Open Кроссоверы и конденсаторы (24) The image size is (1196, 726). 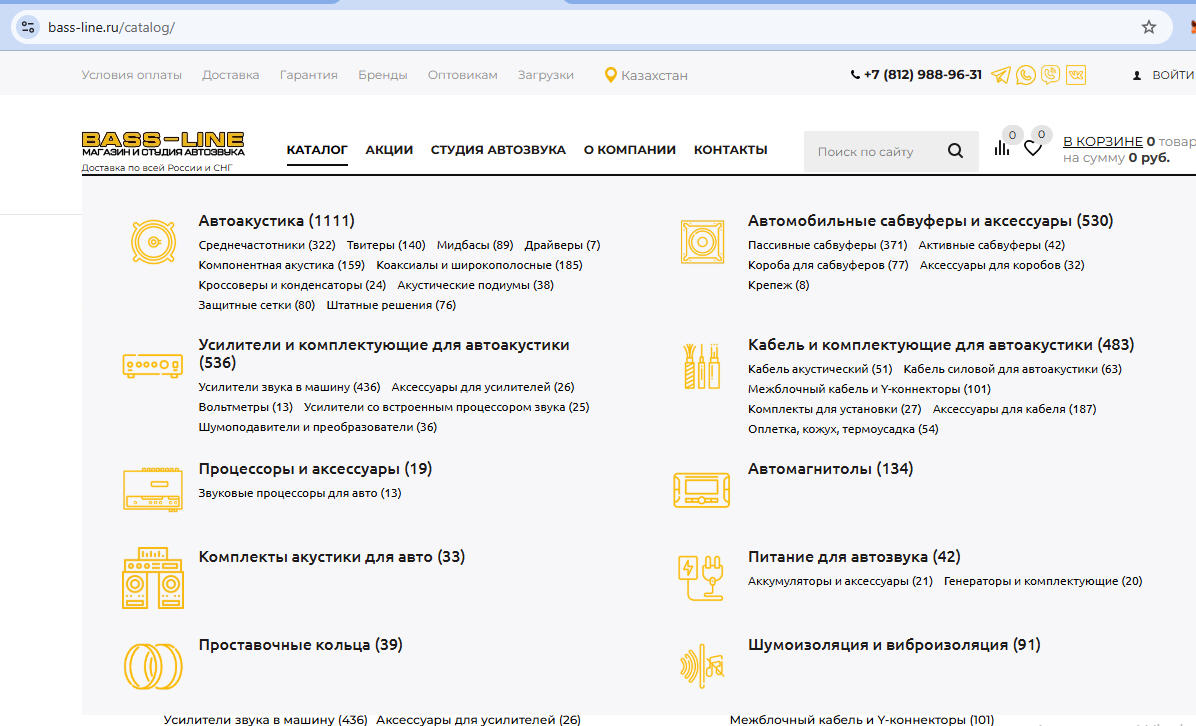tap(292, 284)
